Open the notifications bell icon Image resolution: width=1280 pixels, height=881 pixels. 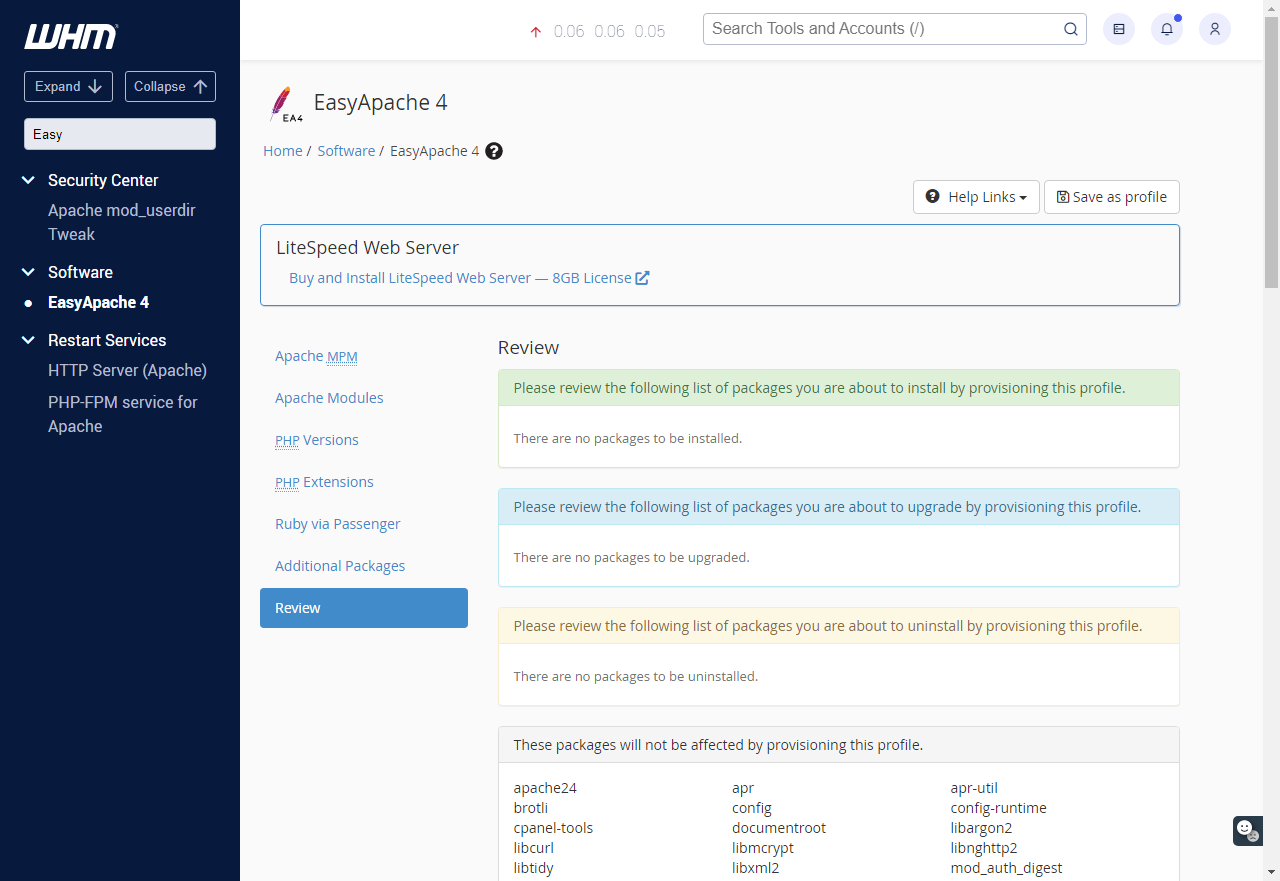[x=1167, y=29]
